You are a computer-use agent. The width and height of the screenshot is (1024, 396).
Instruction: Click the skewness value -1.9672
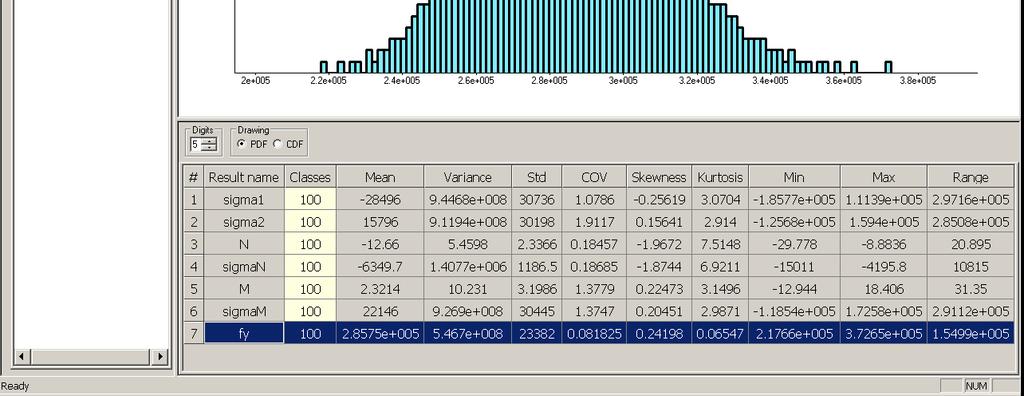659,244
